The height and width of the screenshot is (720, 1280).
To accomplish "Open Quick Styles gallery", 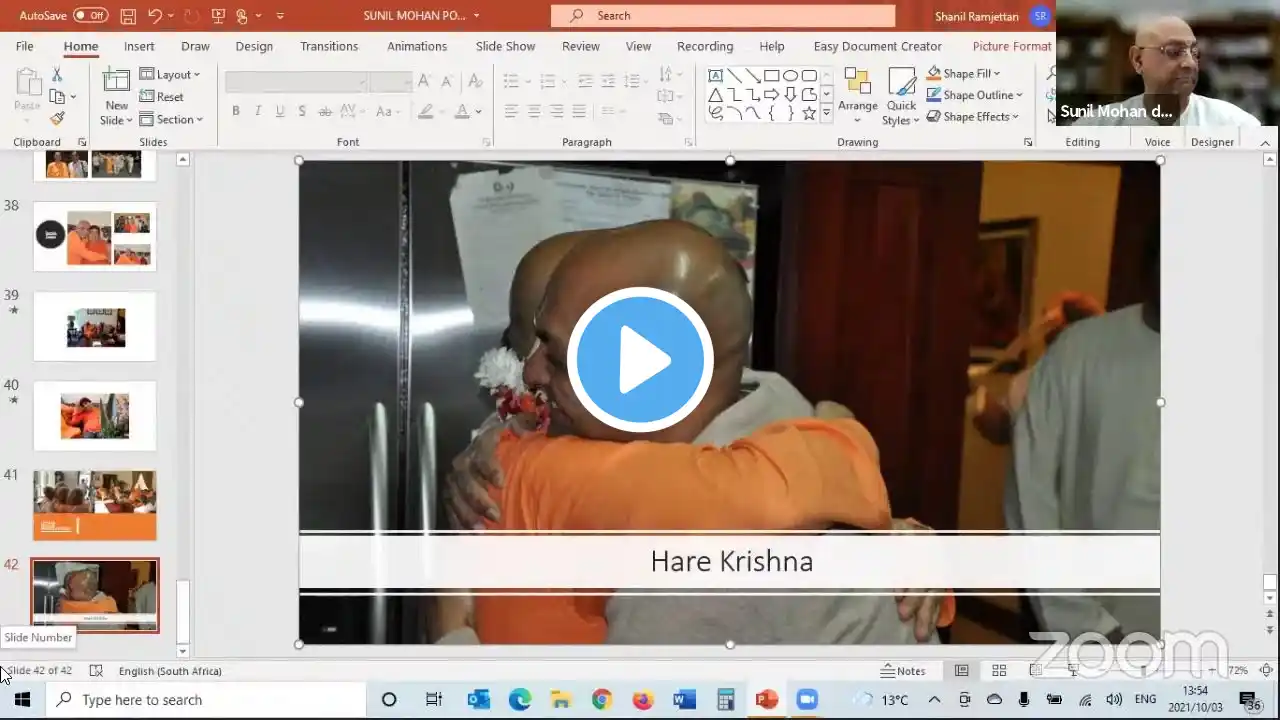I will click(x=901, y=96).
